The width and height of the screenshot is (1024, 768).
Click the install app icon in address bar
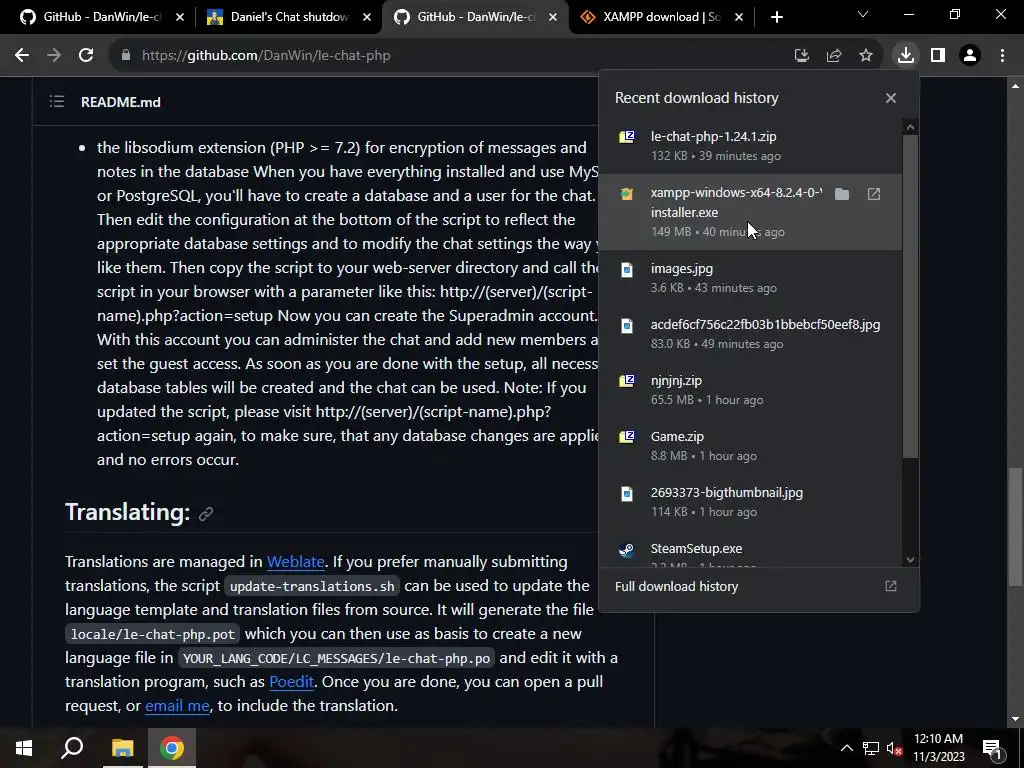tap(801, 56)
